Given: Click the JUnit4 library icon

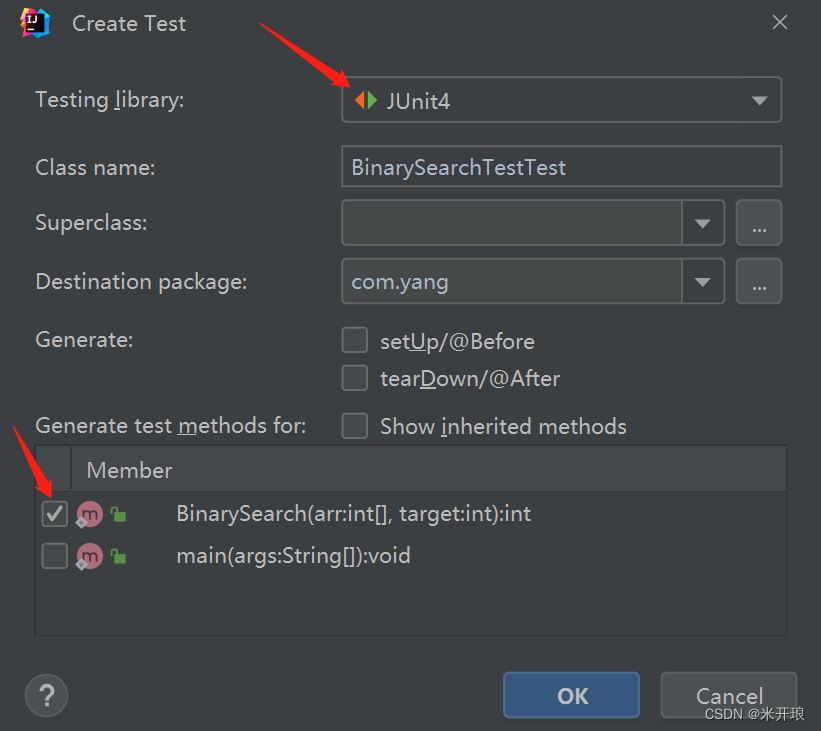Looking at the screenshot, I should tap(365, 100).
